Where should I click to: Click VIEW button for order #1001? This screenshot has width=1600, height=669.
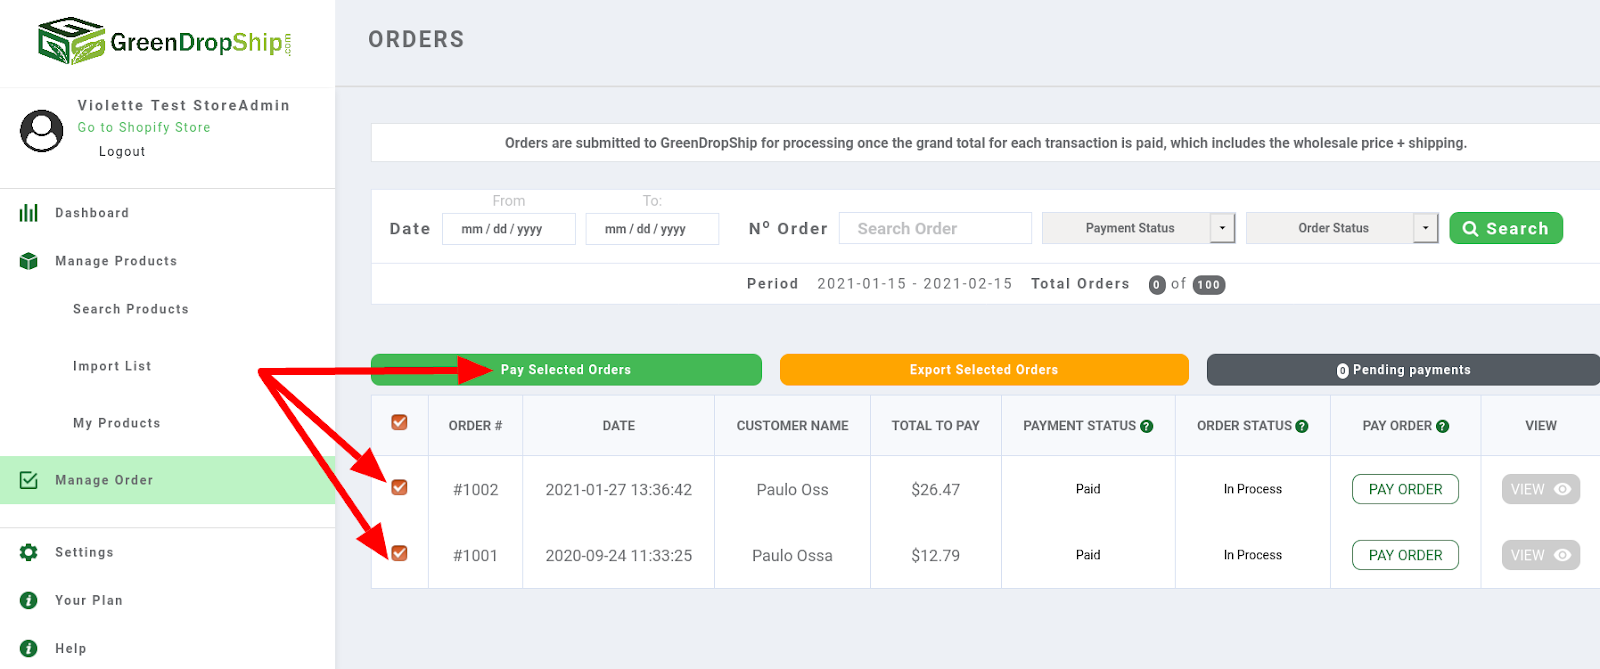(x=1541, y=555)
